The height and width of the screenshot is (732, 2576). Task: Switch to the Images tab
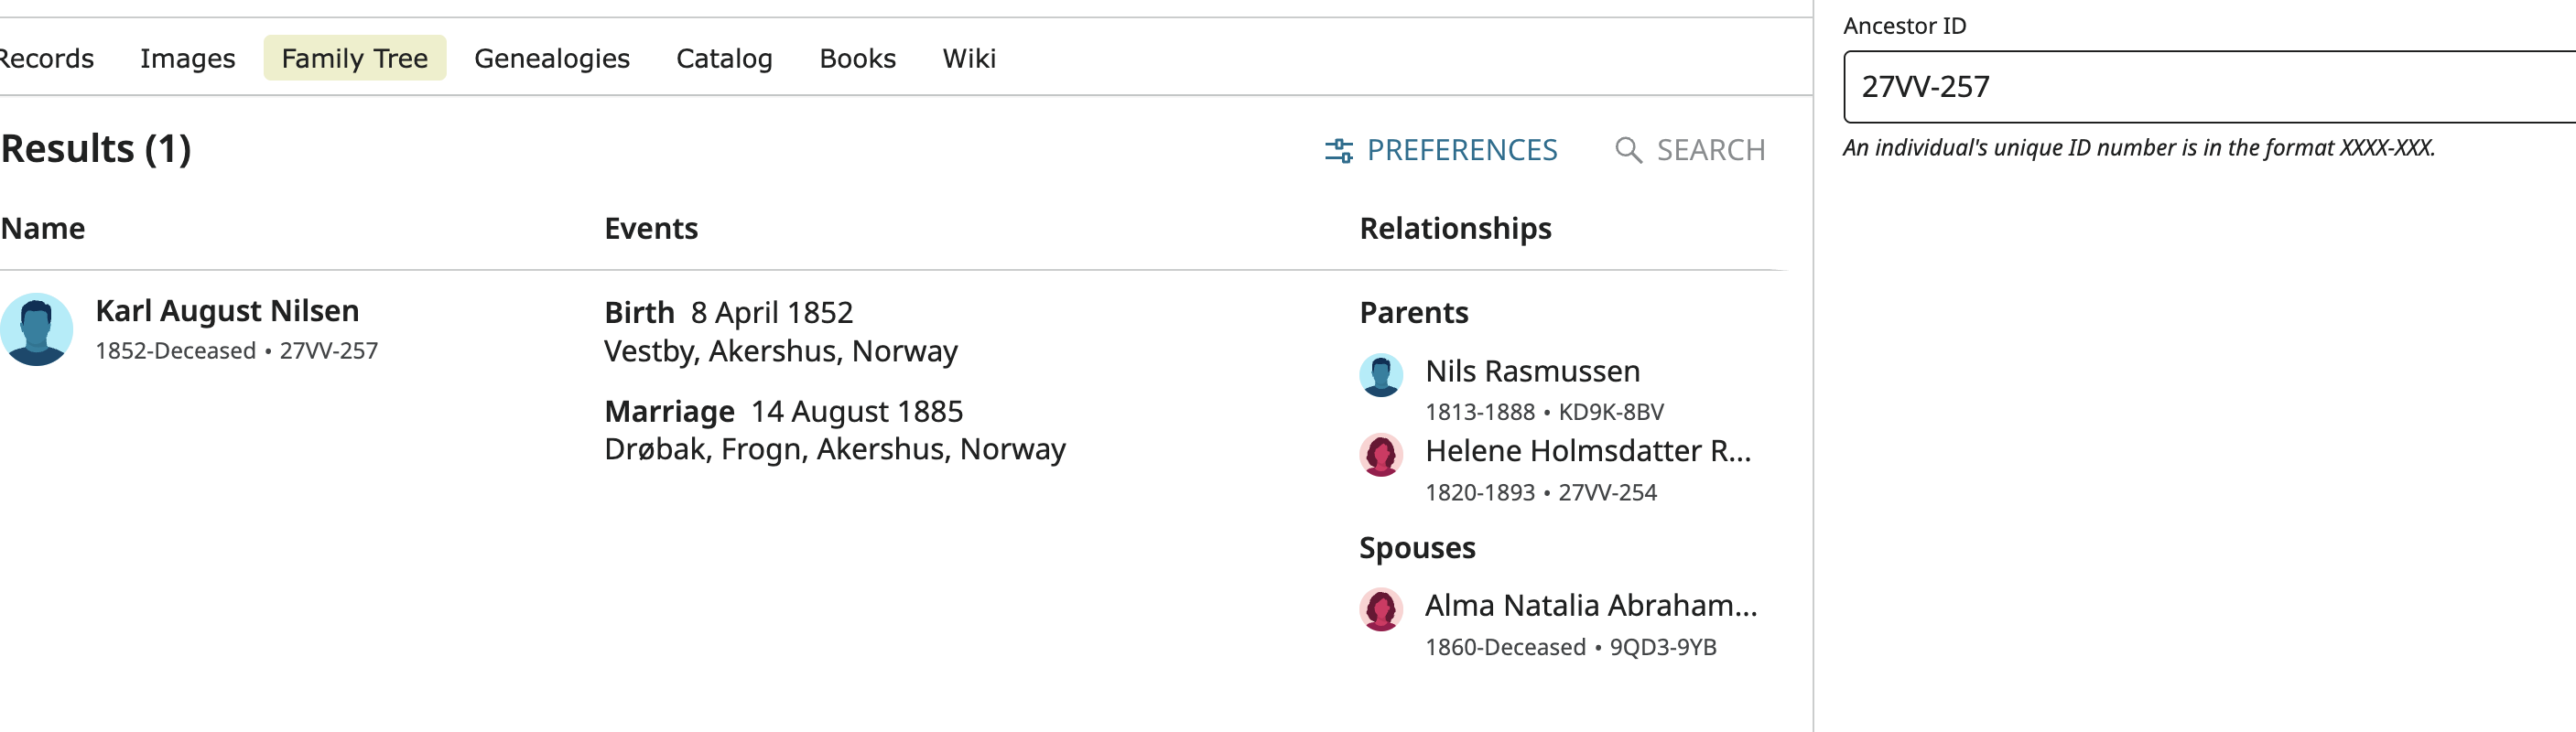(x=187, y=58)
